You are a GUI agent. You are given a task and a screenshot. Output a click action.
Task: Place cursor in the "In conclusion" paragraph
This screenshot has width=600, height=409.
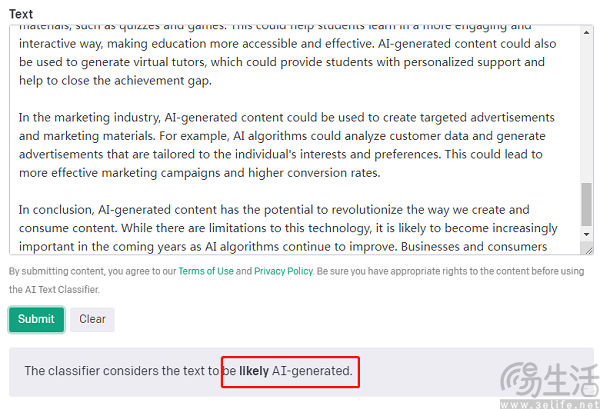280,227
